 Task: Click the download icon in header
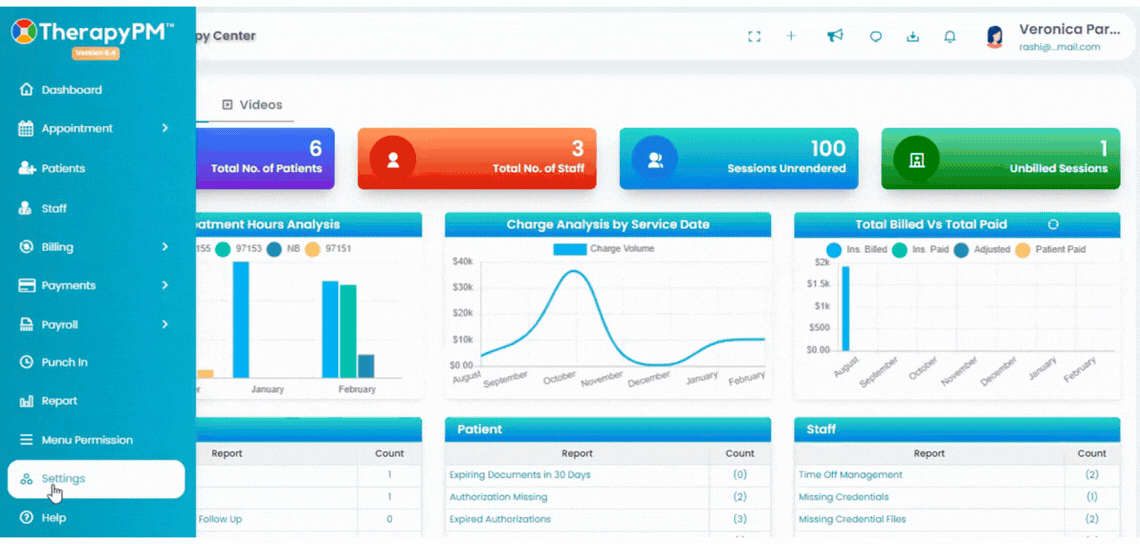tap(912, 36)
